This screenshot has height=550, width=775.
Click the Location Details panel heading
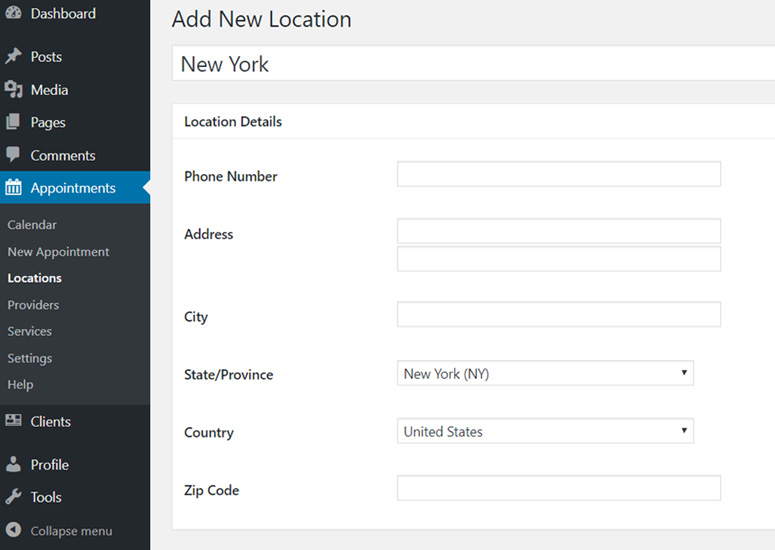(233, 122)
